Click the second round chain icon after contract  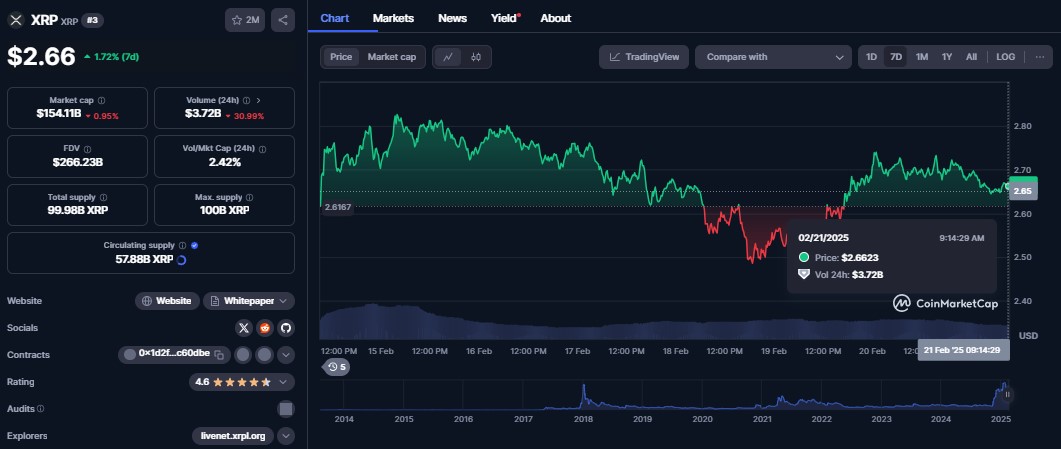[x=264, y=355]
